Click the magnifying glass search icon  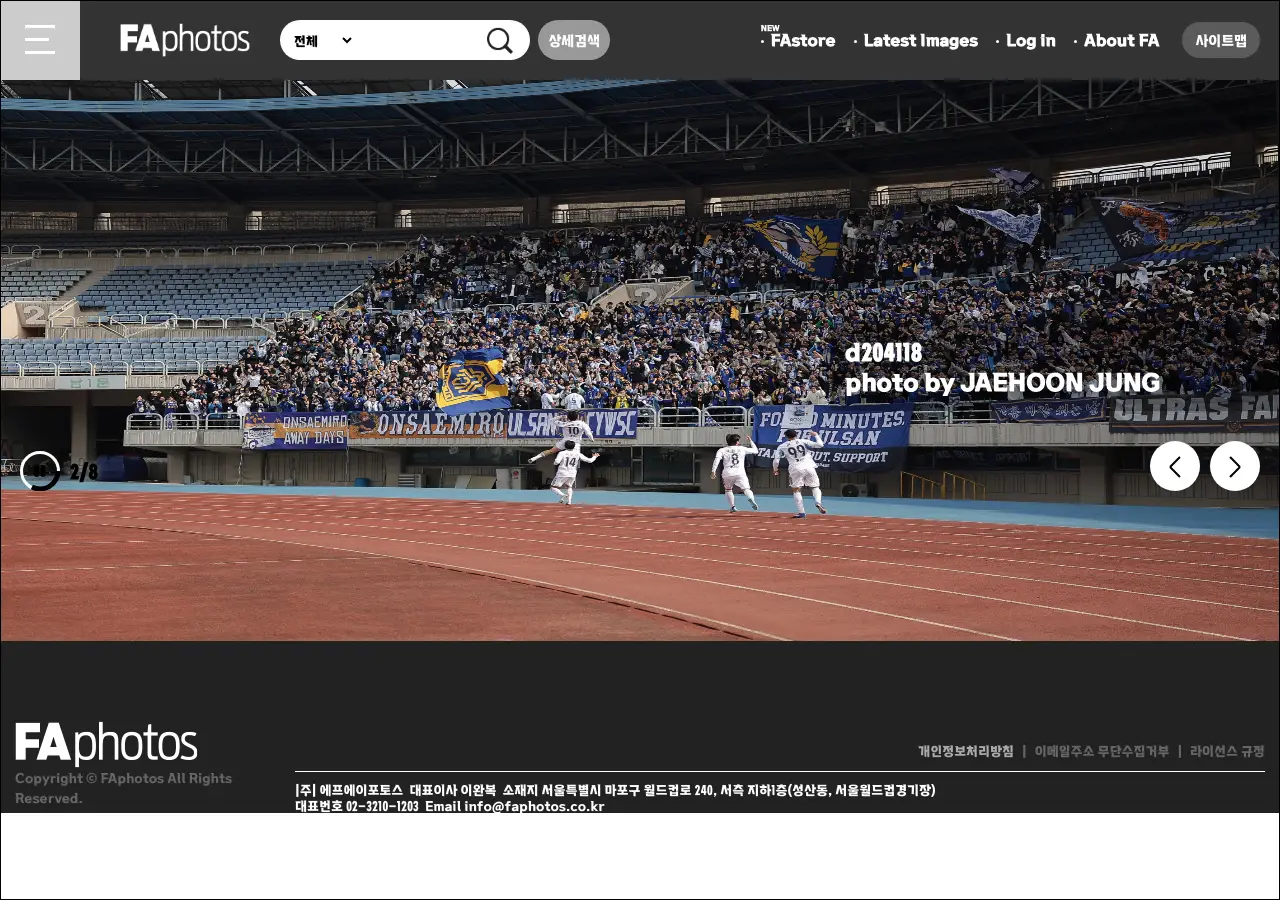(499, 41)
